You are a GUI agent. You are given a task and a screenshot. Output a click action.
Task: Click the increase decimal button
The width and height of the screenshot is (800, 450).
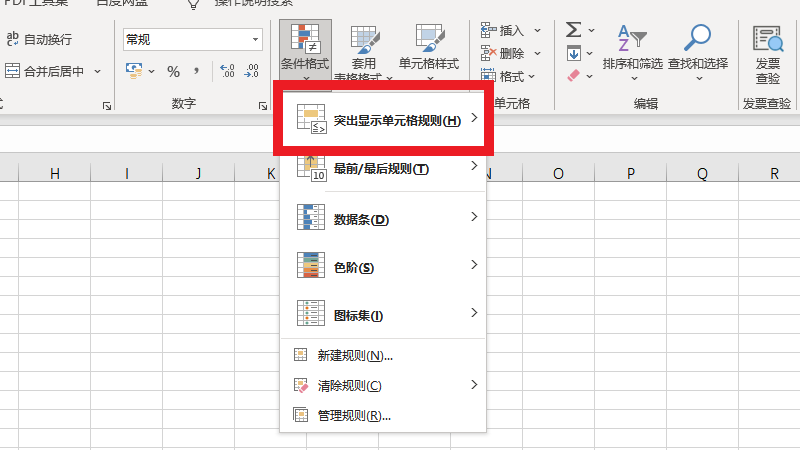226,71
